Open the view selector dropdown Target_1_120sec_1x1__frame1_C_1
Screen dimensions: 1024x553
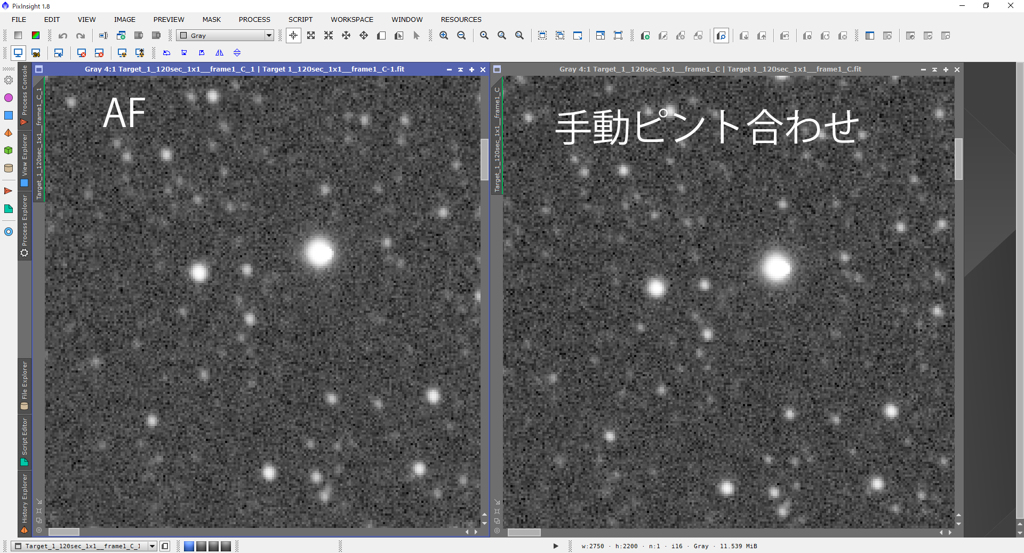pyautogui.click(x=85, y=546)
